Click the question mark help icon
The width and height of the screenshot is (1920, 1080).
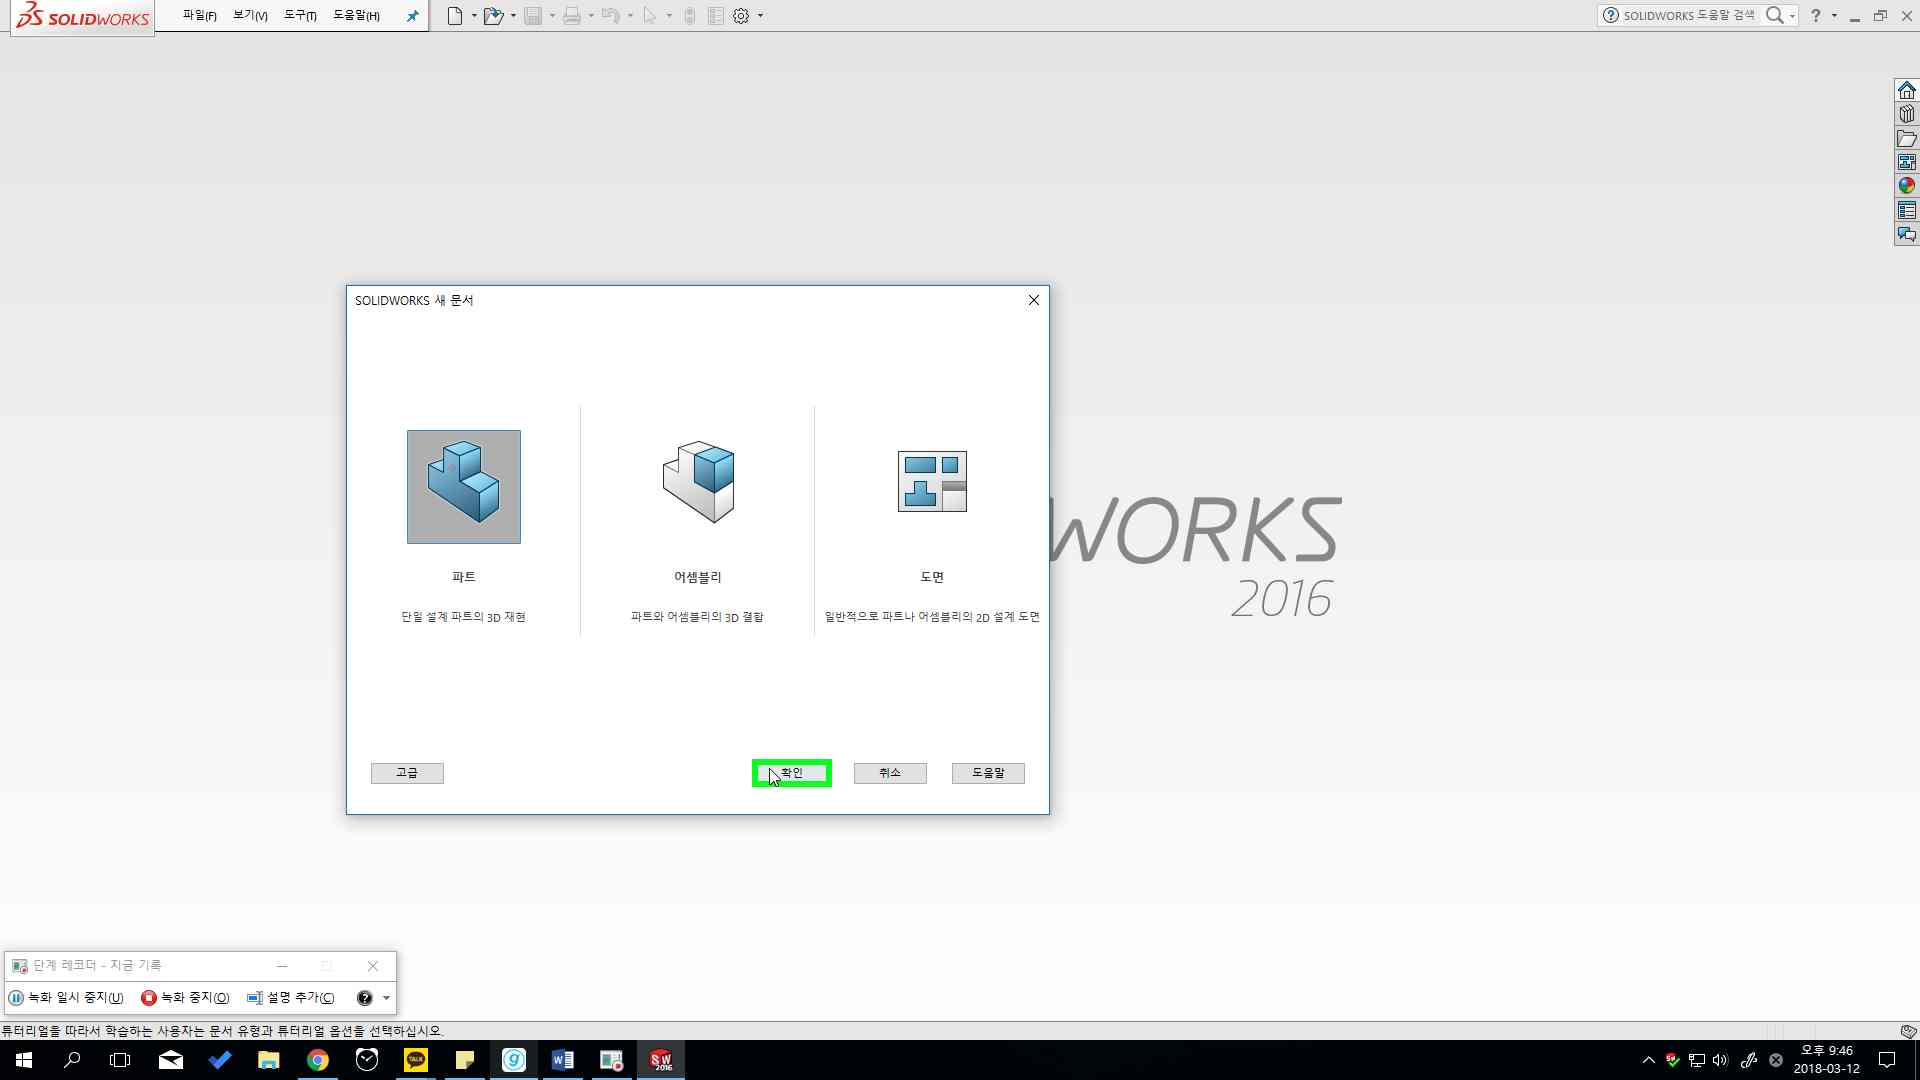click(x=1816, y=16)
